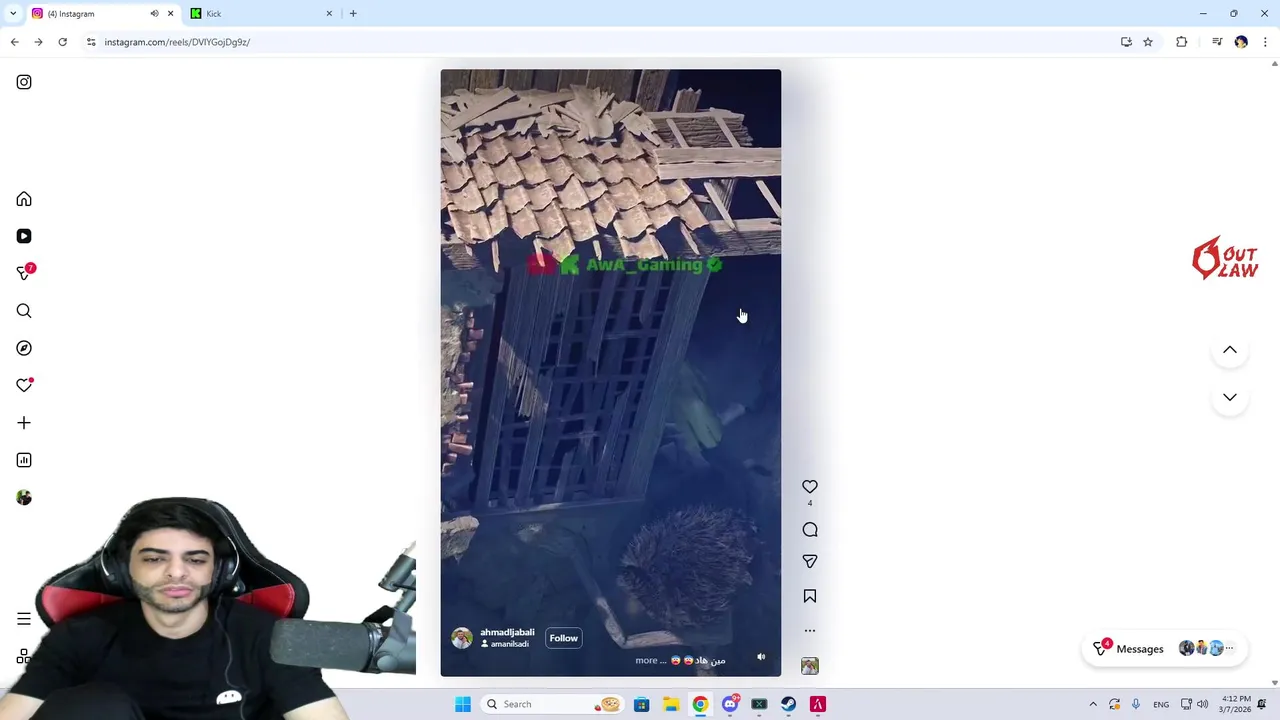Go to Home feed icon

pyautogui.click(x=24, y=199)
